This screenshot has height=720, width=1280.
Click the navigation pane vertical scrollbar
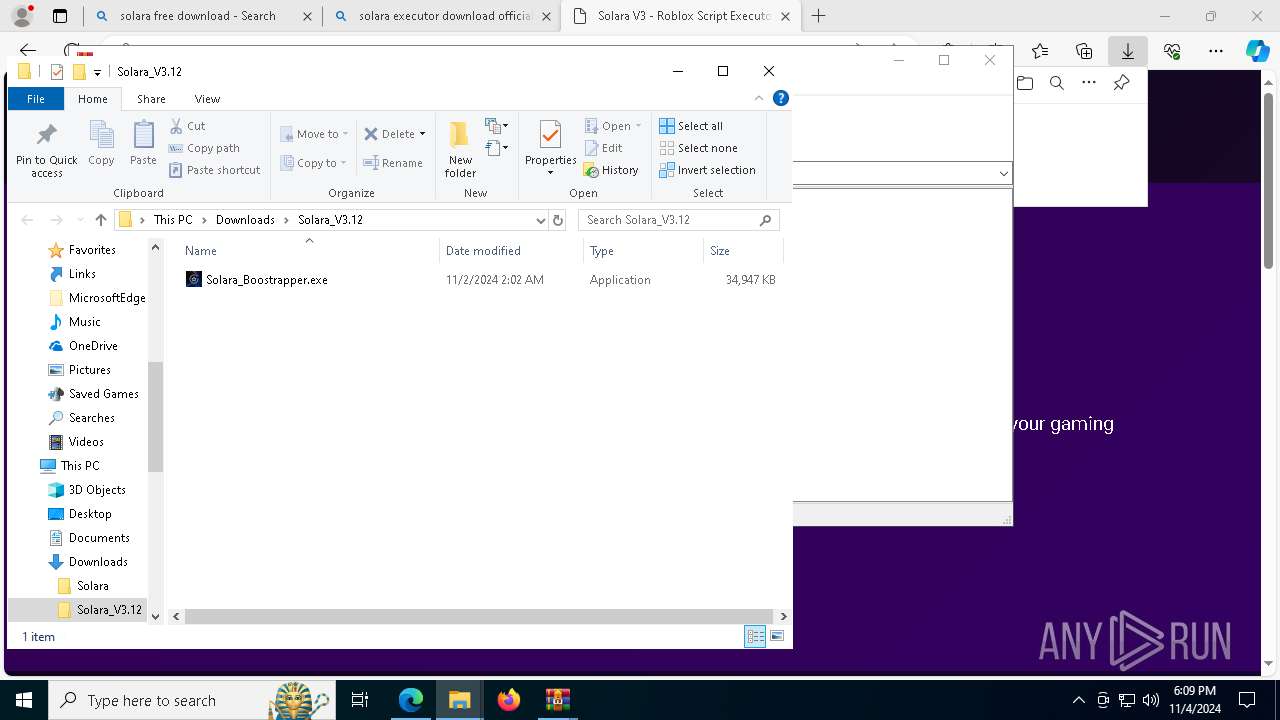point(155,415)
